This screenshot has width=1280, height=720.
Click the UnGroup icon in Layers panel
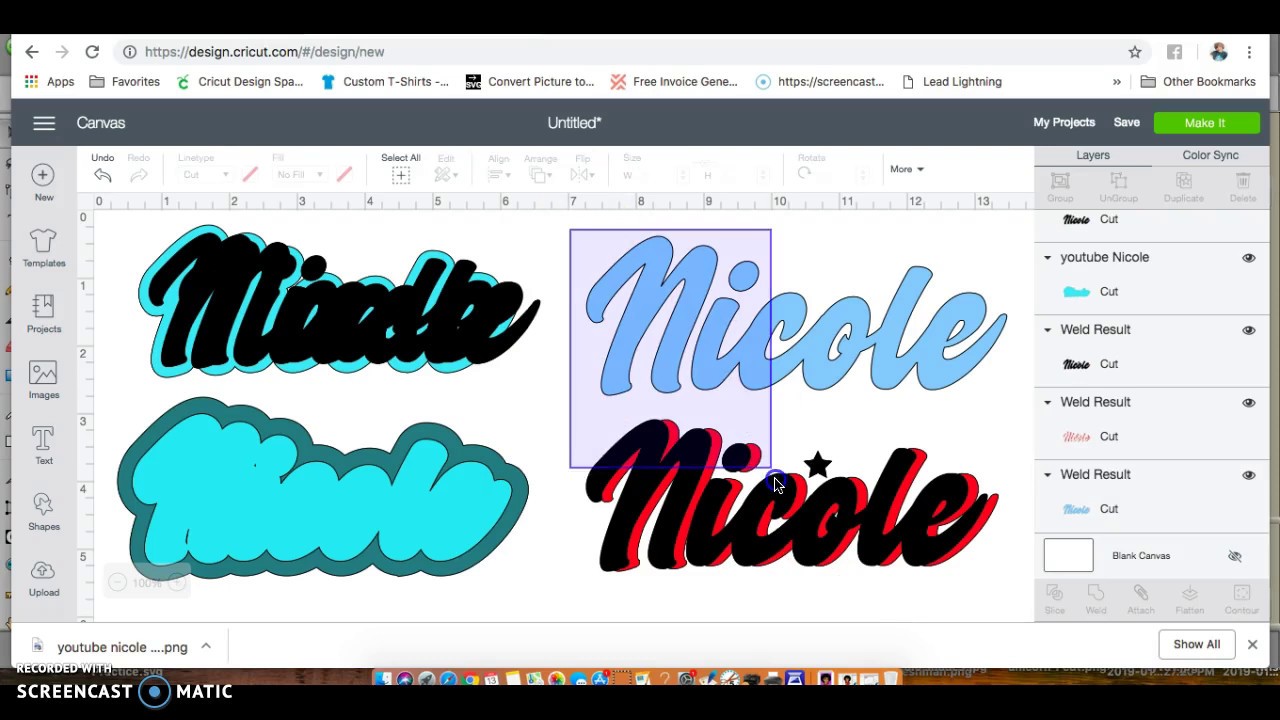1119,181
